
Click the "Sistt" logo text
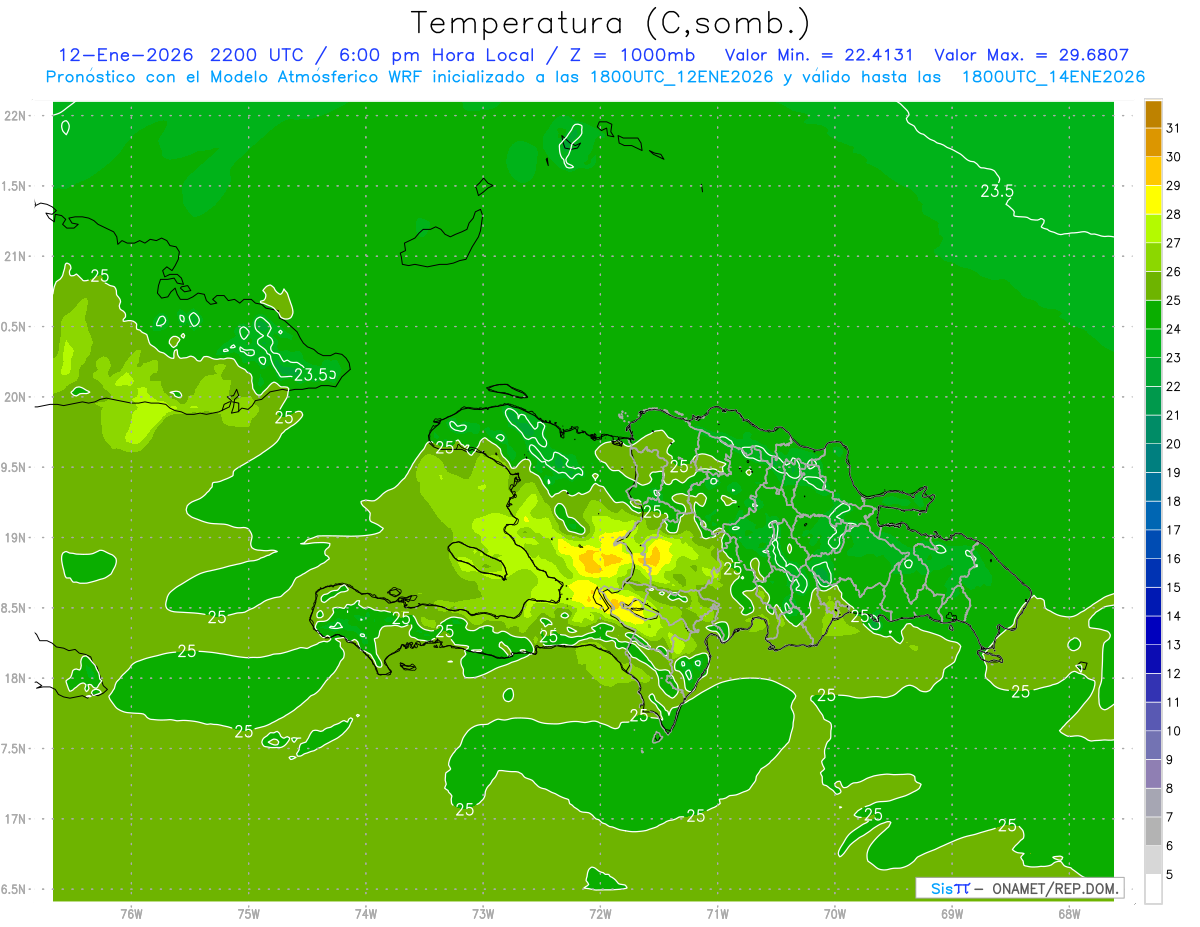pos(950,888)
